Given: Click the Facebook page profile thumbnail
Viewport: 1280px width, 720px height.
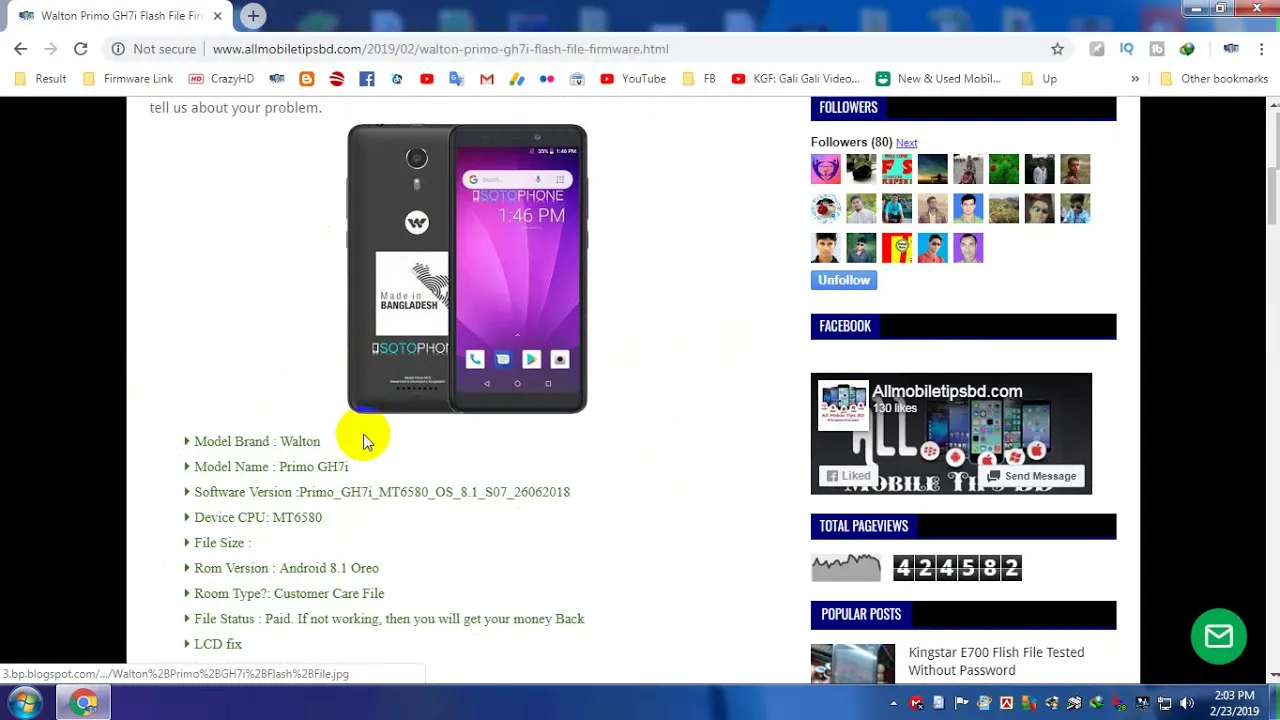Looking at the screenshot, I should pyautogui.click(x=843, y=405).
